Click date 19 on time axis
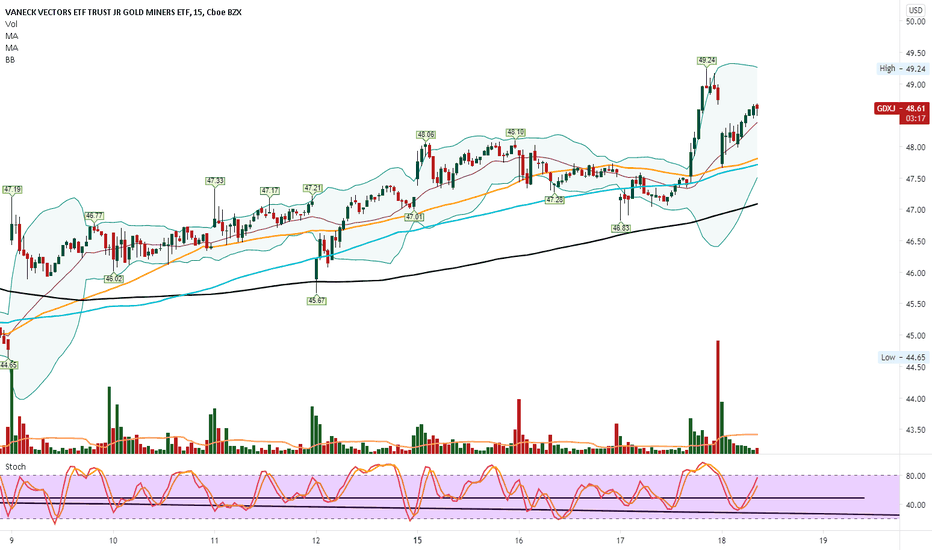 [x=823, y=540]
